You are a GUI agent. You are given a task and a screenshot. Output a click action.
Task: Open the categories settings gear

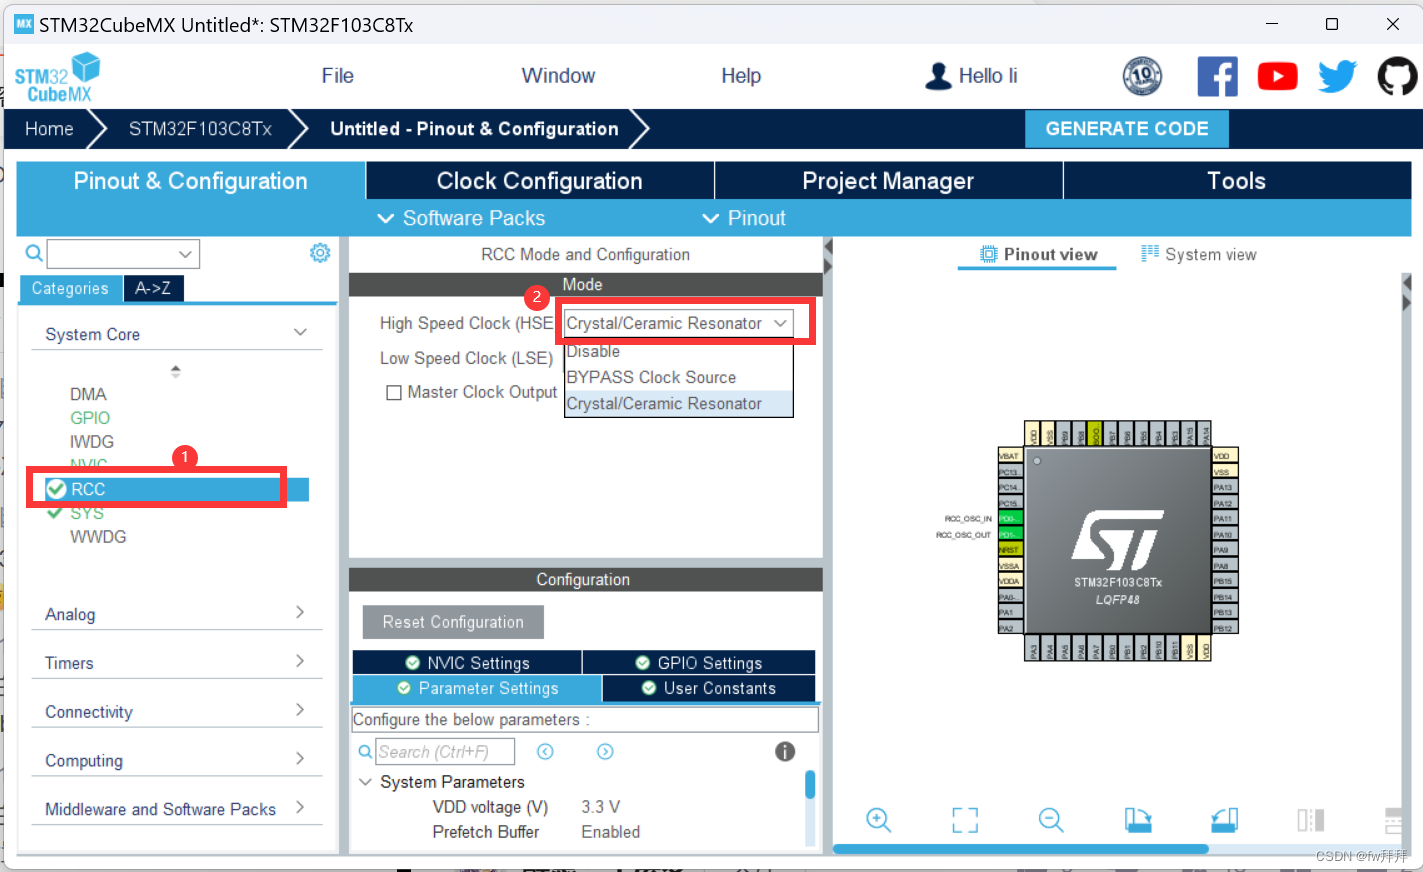[320, 253]
